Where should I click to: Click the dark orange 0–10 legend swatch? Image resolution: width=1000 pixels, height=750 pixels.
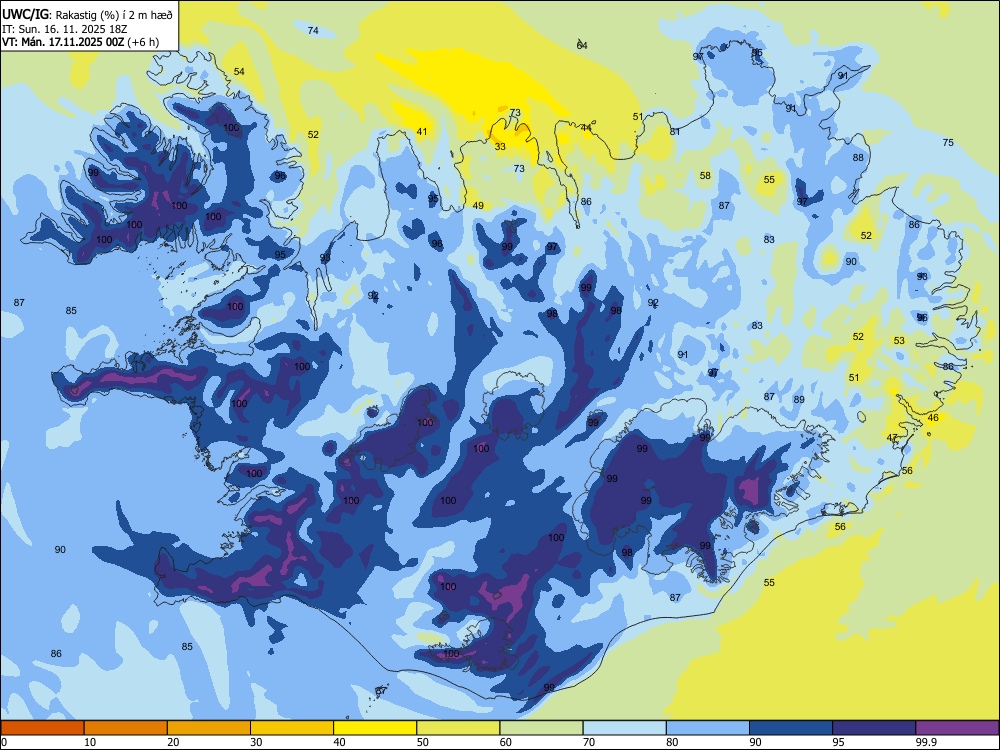click(42, 728)
